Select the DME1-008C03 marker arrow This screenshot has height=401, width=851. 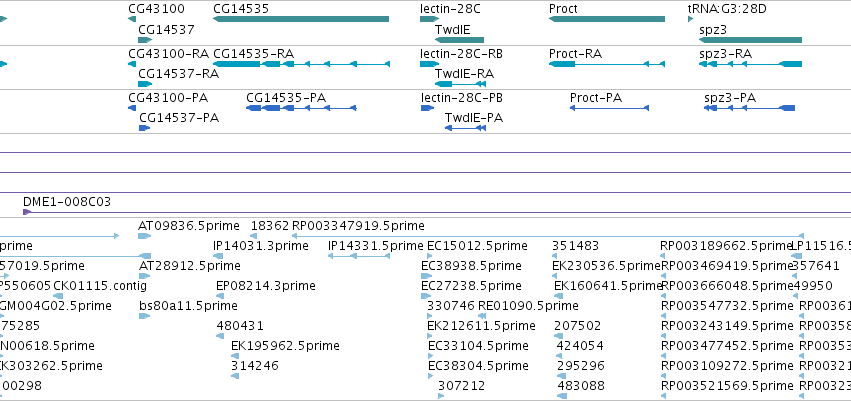tap(27, 212)
